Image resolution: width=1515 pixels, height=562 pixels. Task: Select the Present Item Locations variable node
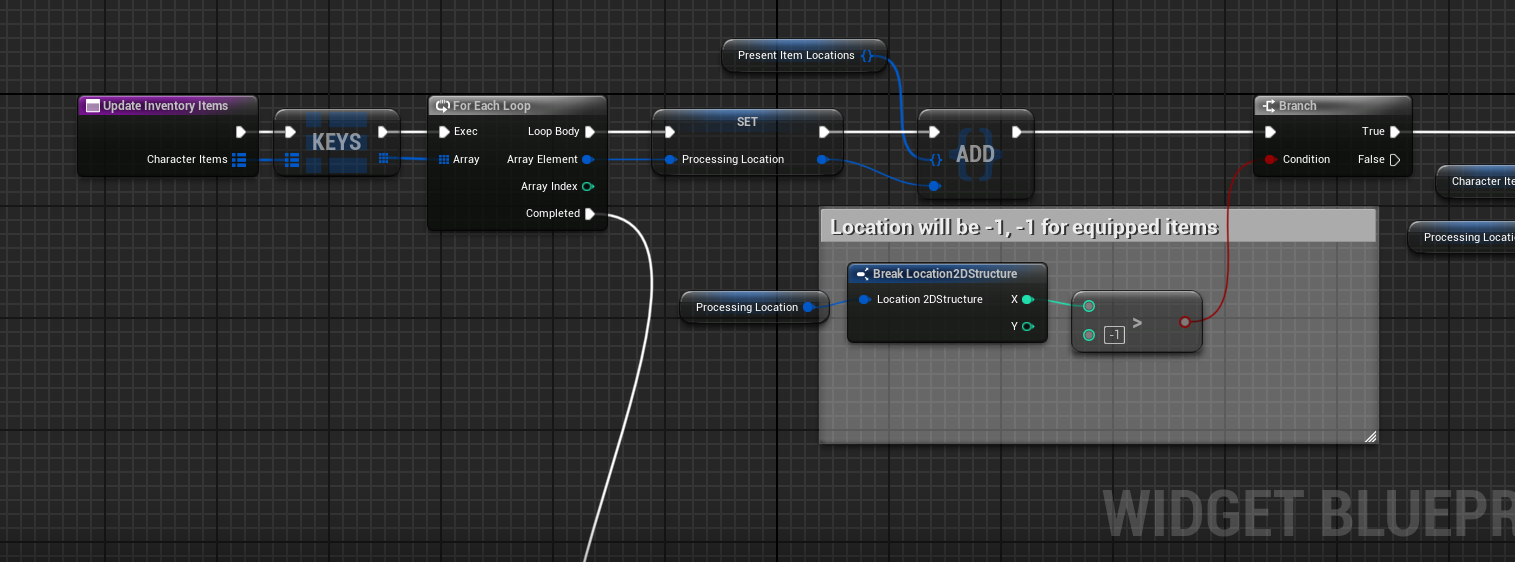click(x=805, y=55)
